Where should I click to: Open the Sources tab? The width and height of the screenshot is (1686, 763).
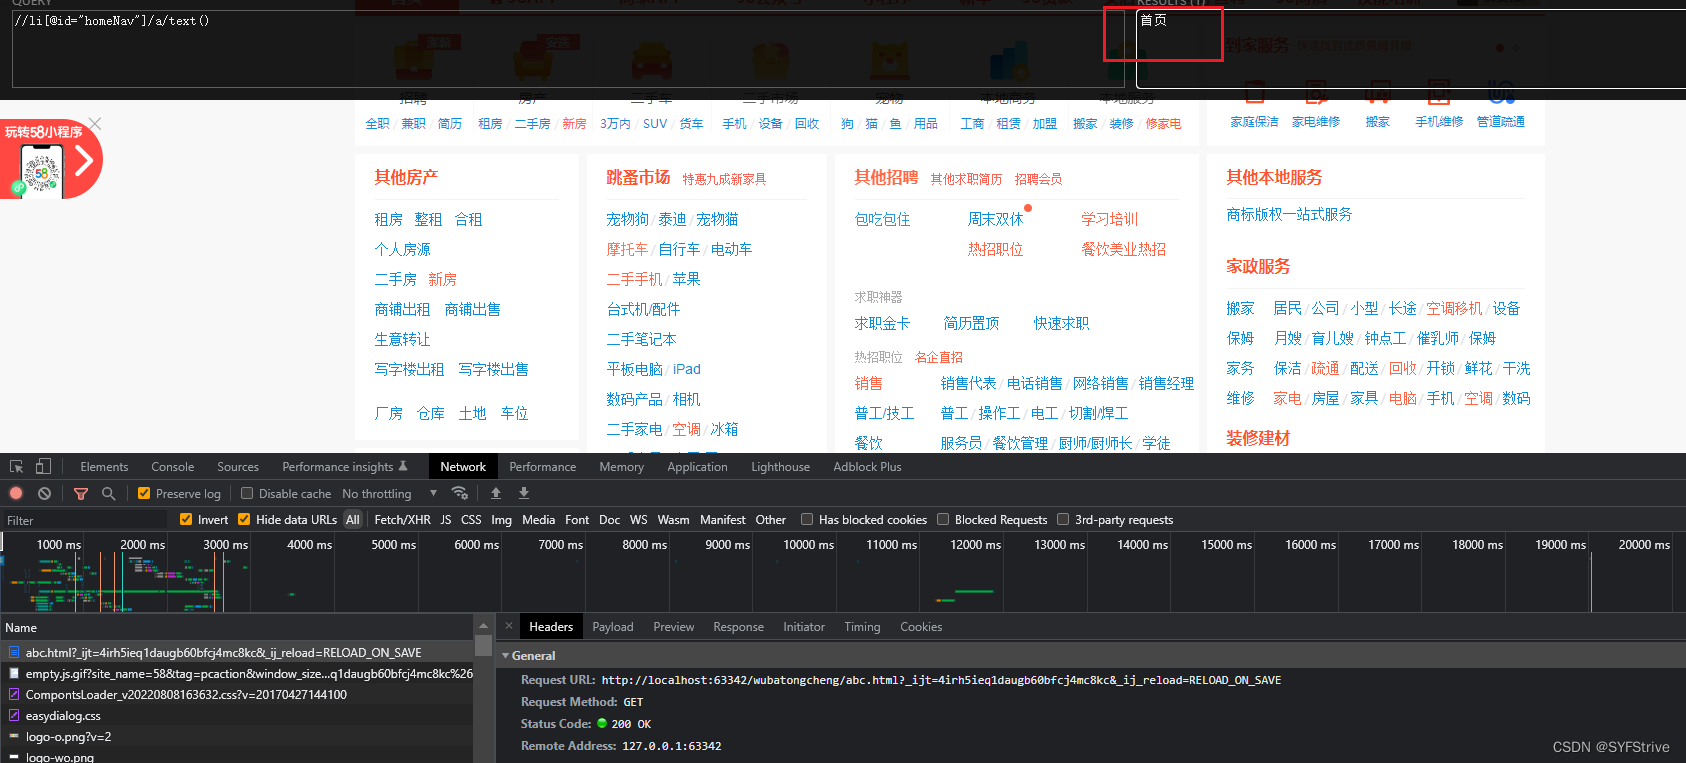point(238,467)
